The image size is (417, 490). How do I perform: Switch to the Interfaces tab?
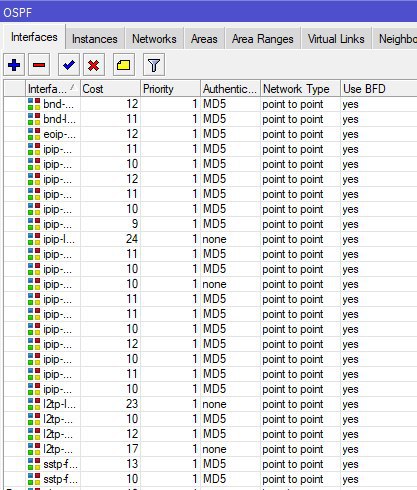(34, 37)
